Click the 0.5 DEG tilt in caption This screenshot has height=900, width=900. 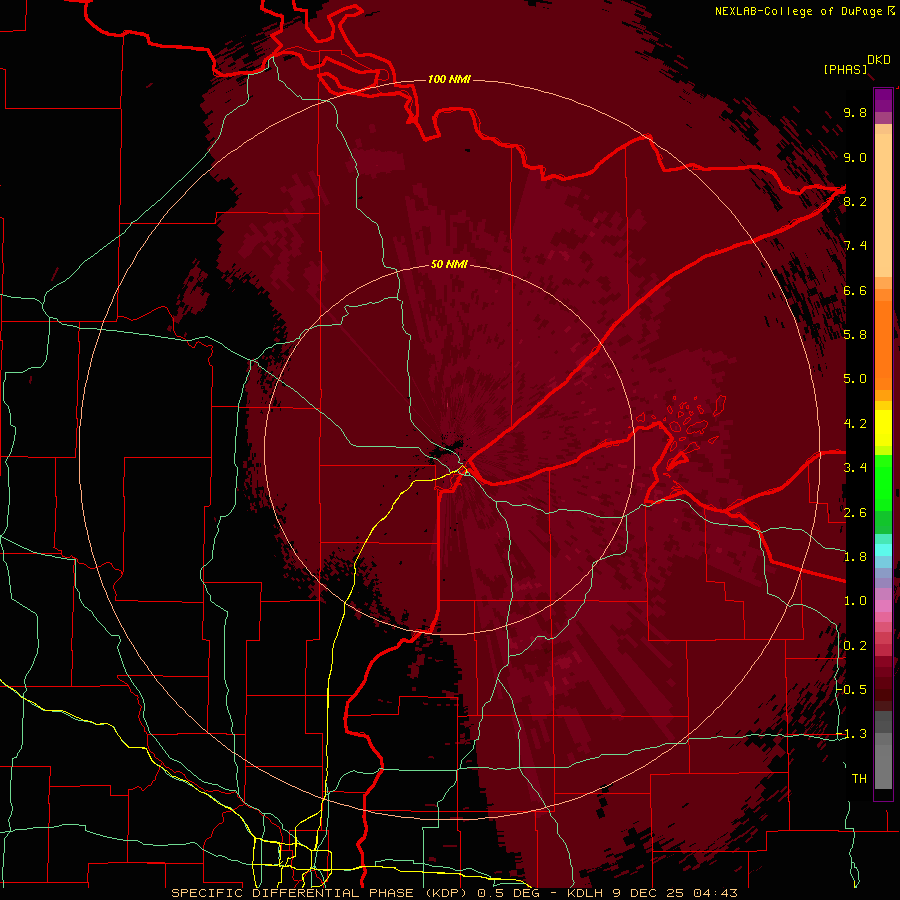(x=510, y=893)
